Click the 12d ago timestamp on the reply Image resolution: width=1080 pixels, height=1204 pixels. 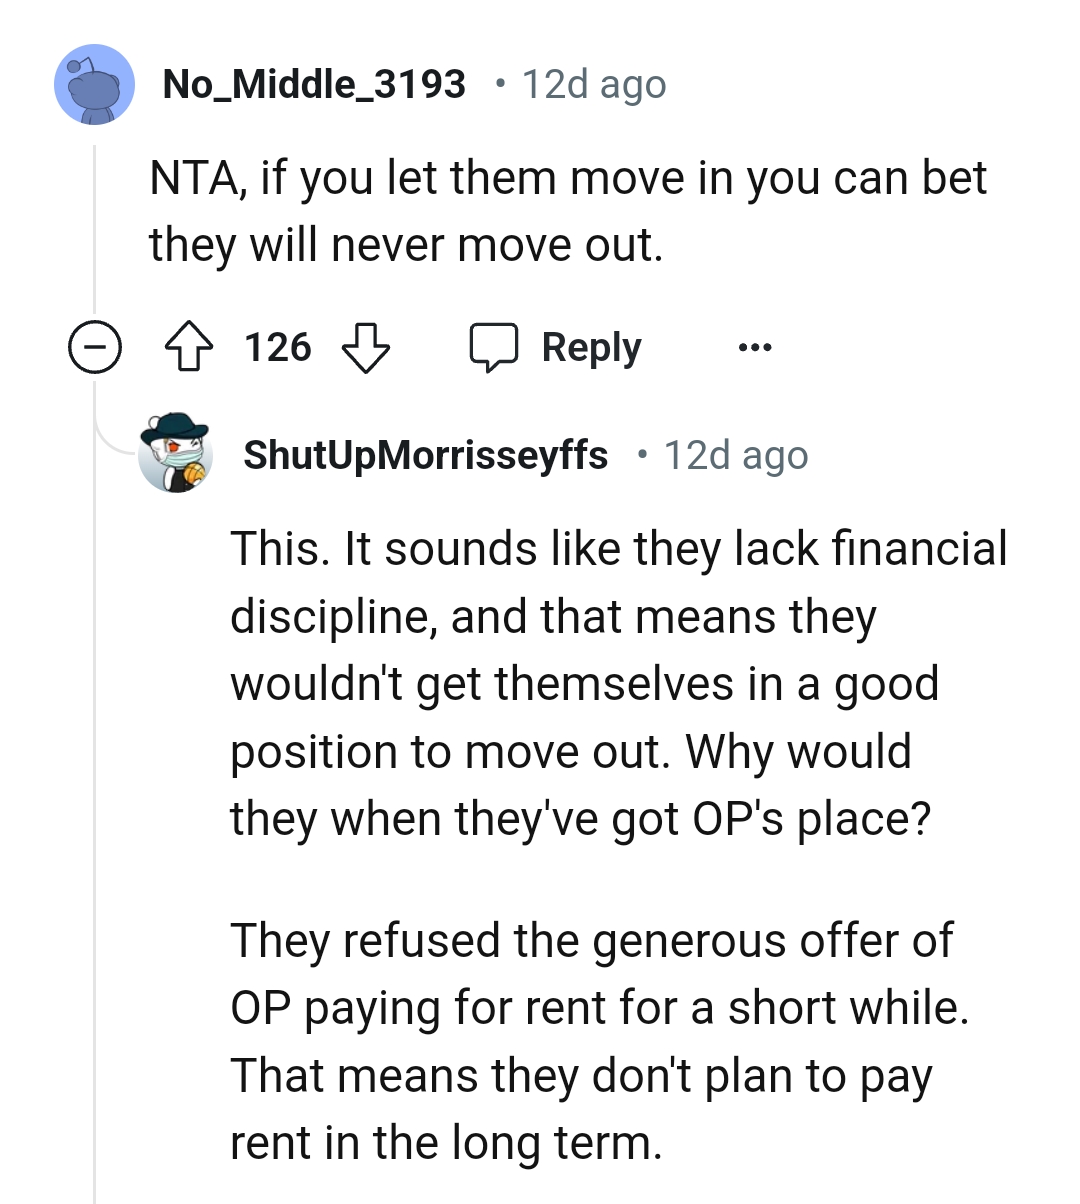pyautogui.click(x=735, y=454)
